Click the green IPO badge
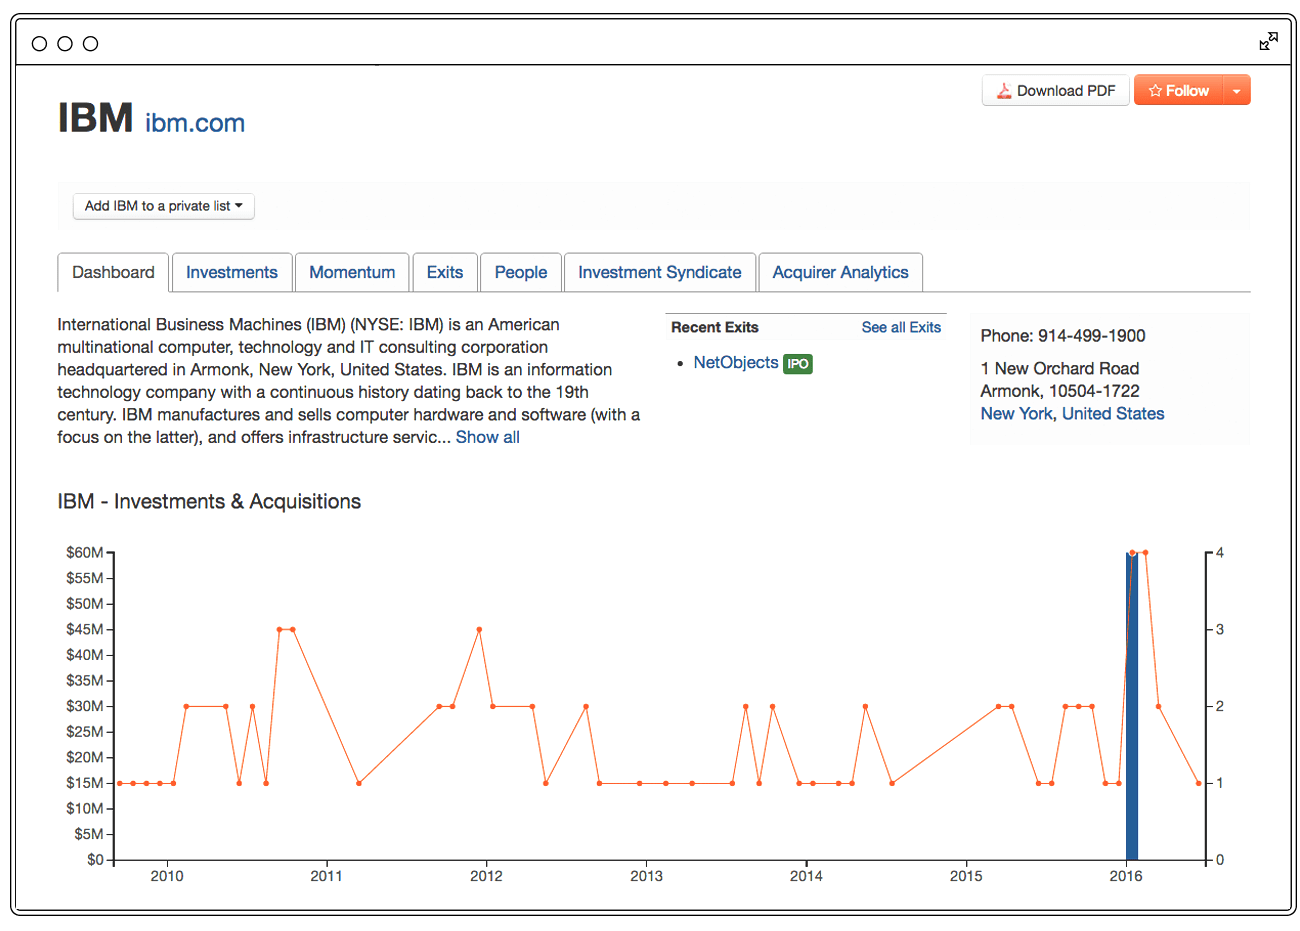The height and width of the screenshot is (931, 1300). click(798, 364)
